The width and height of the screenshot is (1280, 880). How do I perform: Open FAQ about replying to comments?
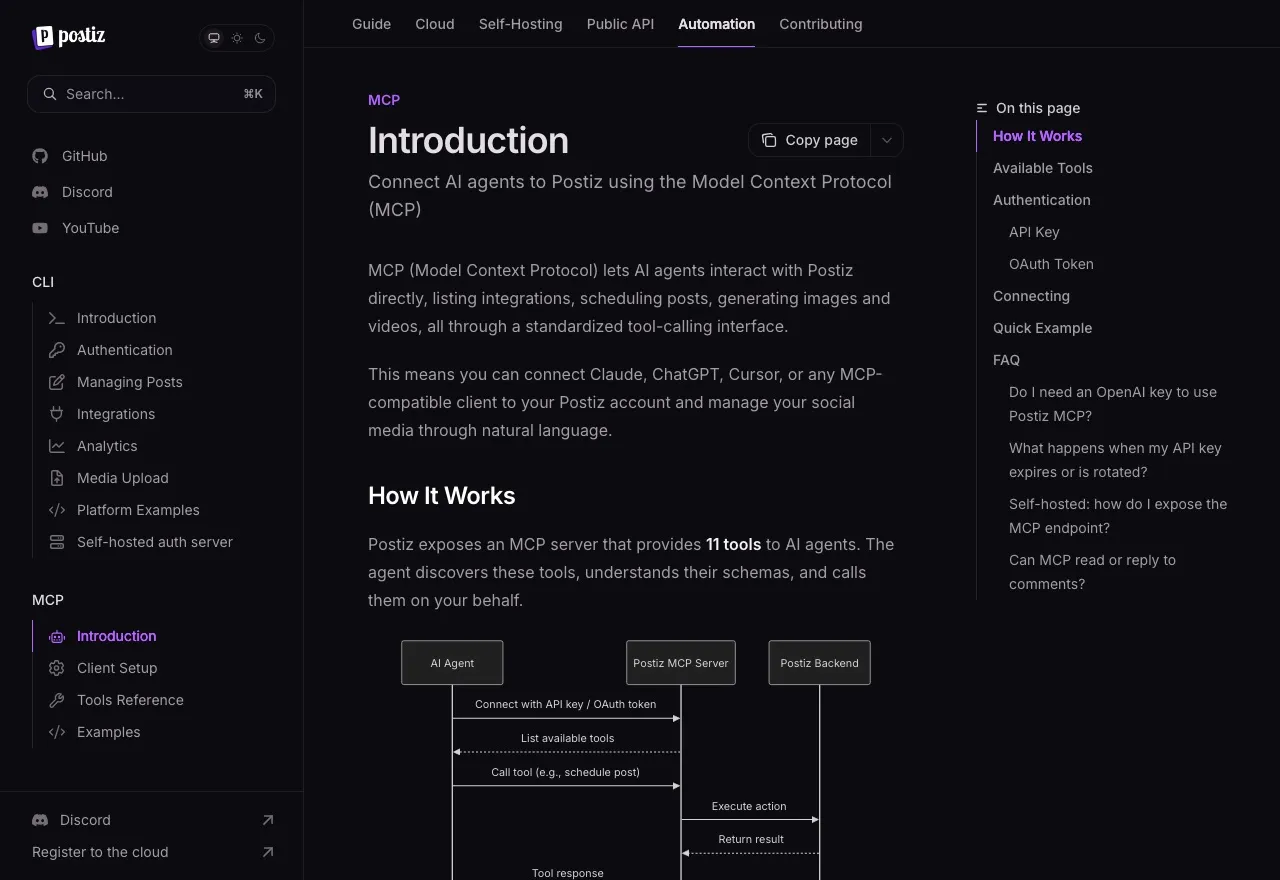click(x=1092, y=572)
